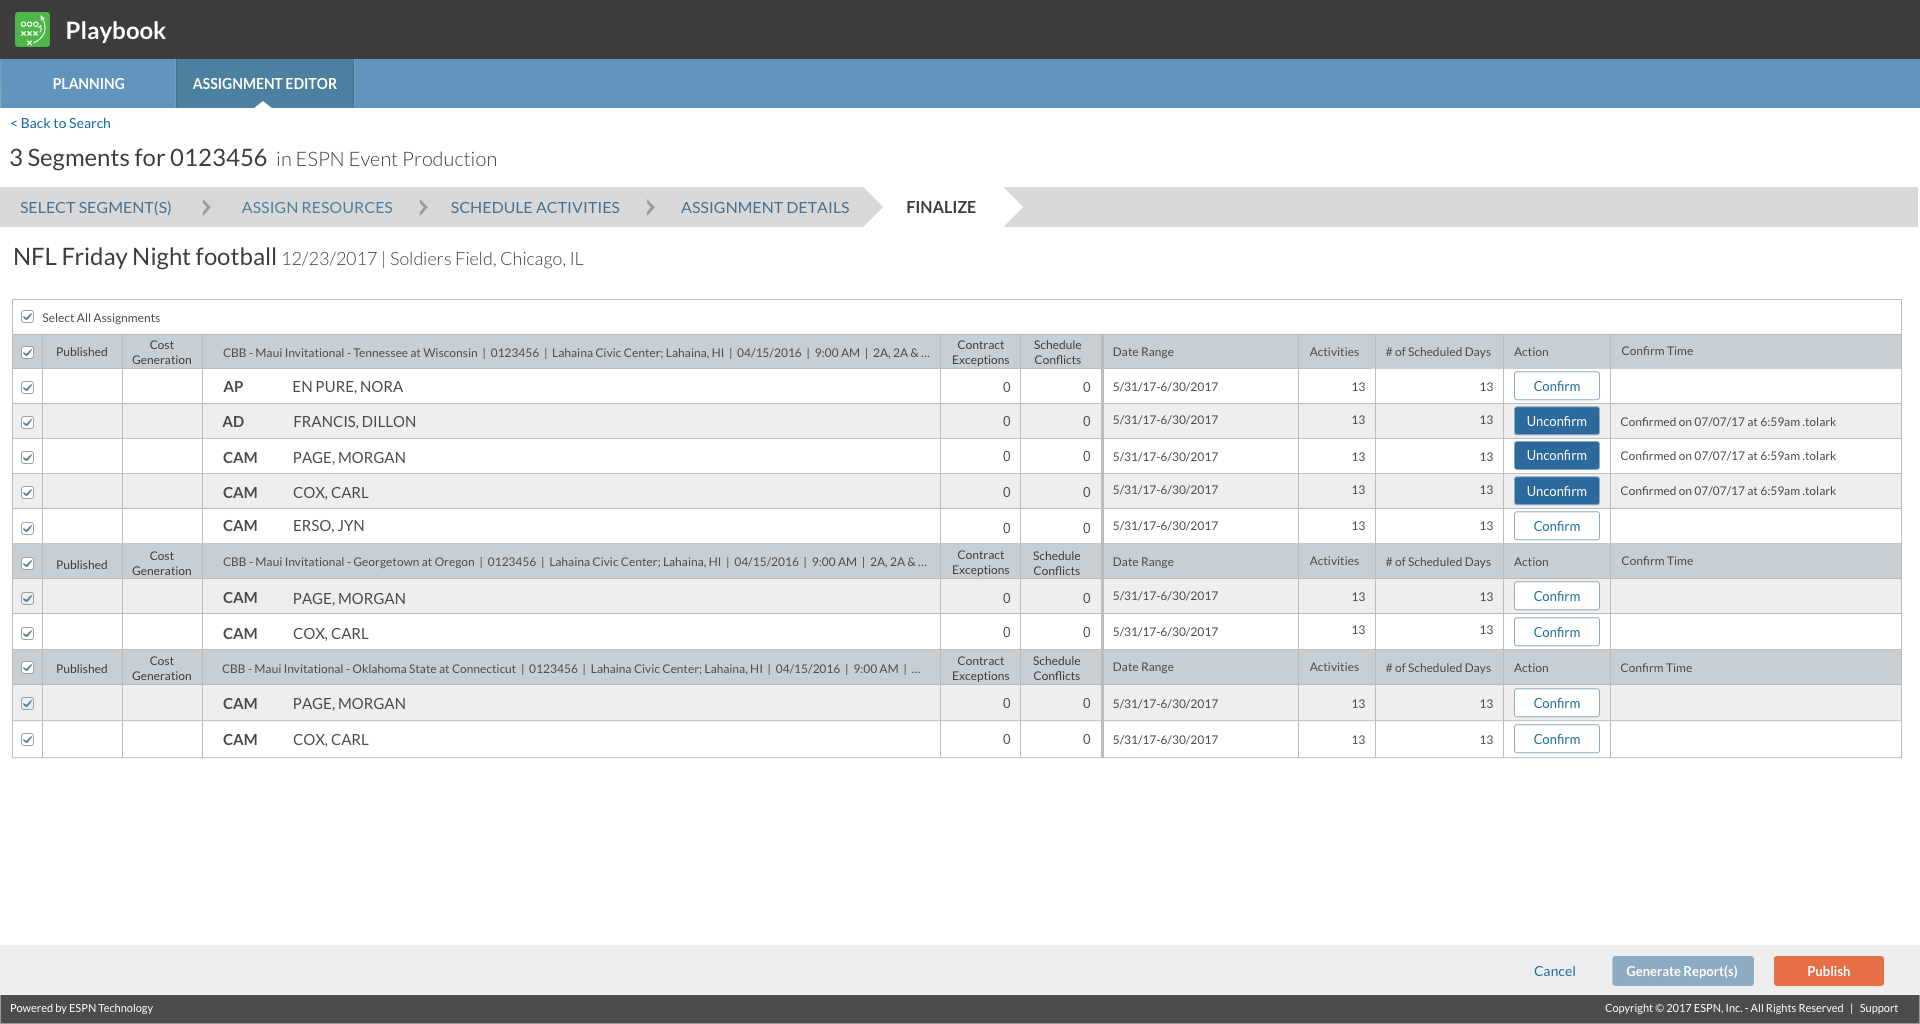Click Soldiers Field, Chicago, IL text
The height and width of the screenshot is (1024, 1920).
[x=486, y=259]
